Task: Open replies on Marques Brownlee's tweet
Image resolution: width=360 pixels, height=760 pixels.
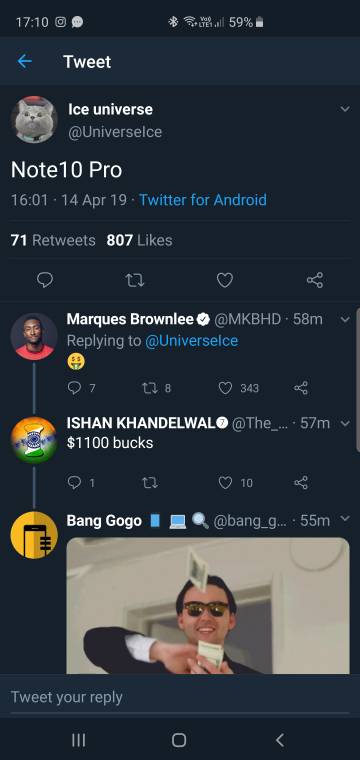Action: [80, 388]
